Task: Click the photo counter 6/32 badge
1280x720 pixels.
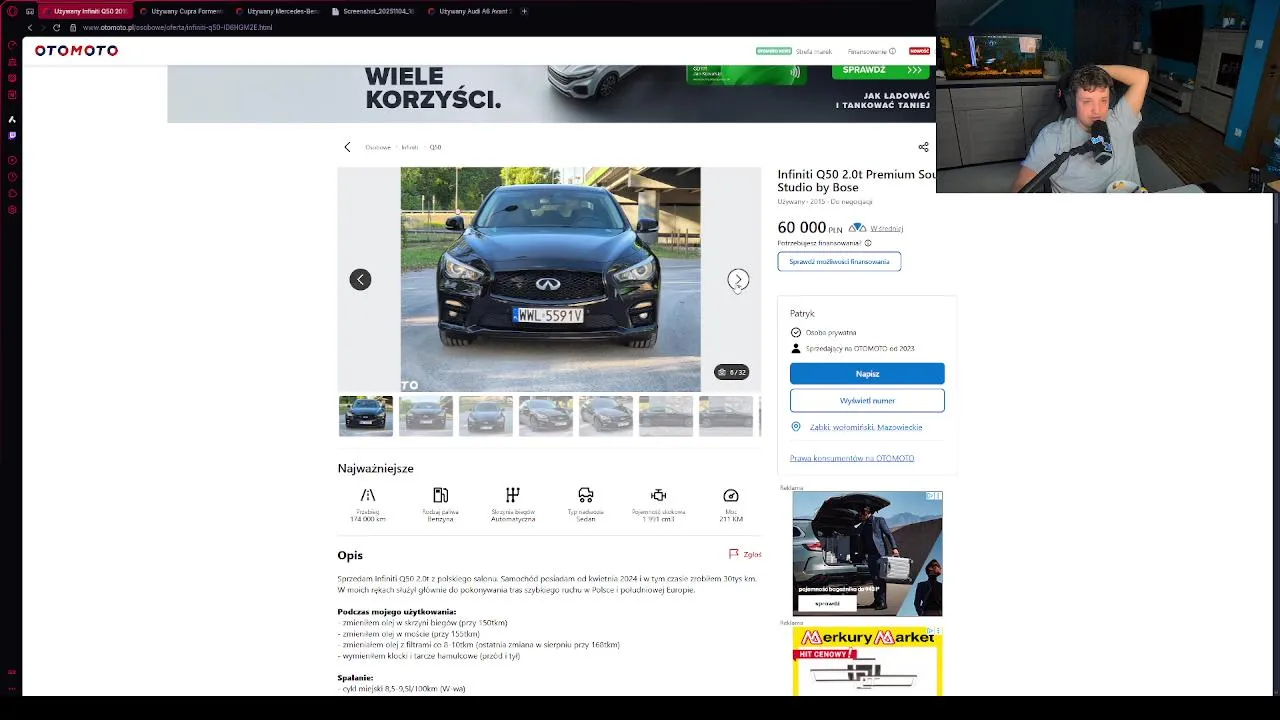Action: coord(732,372)
